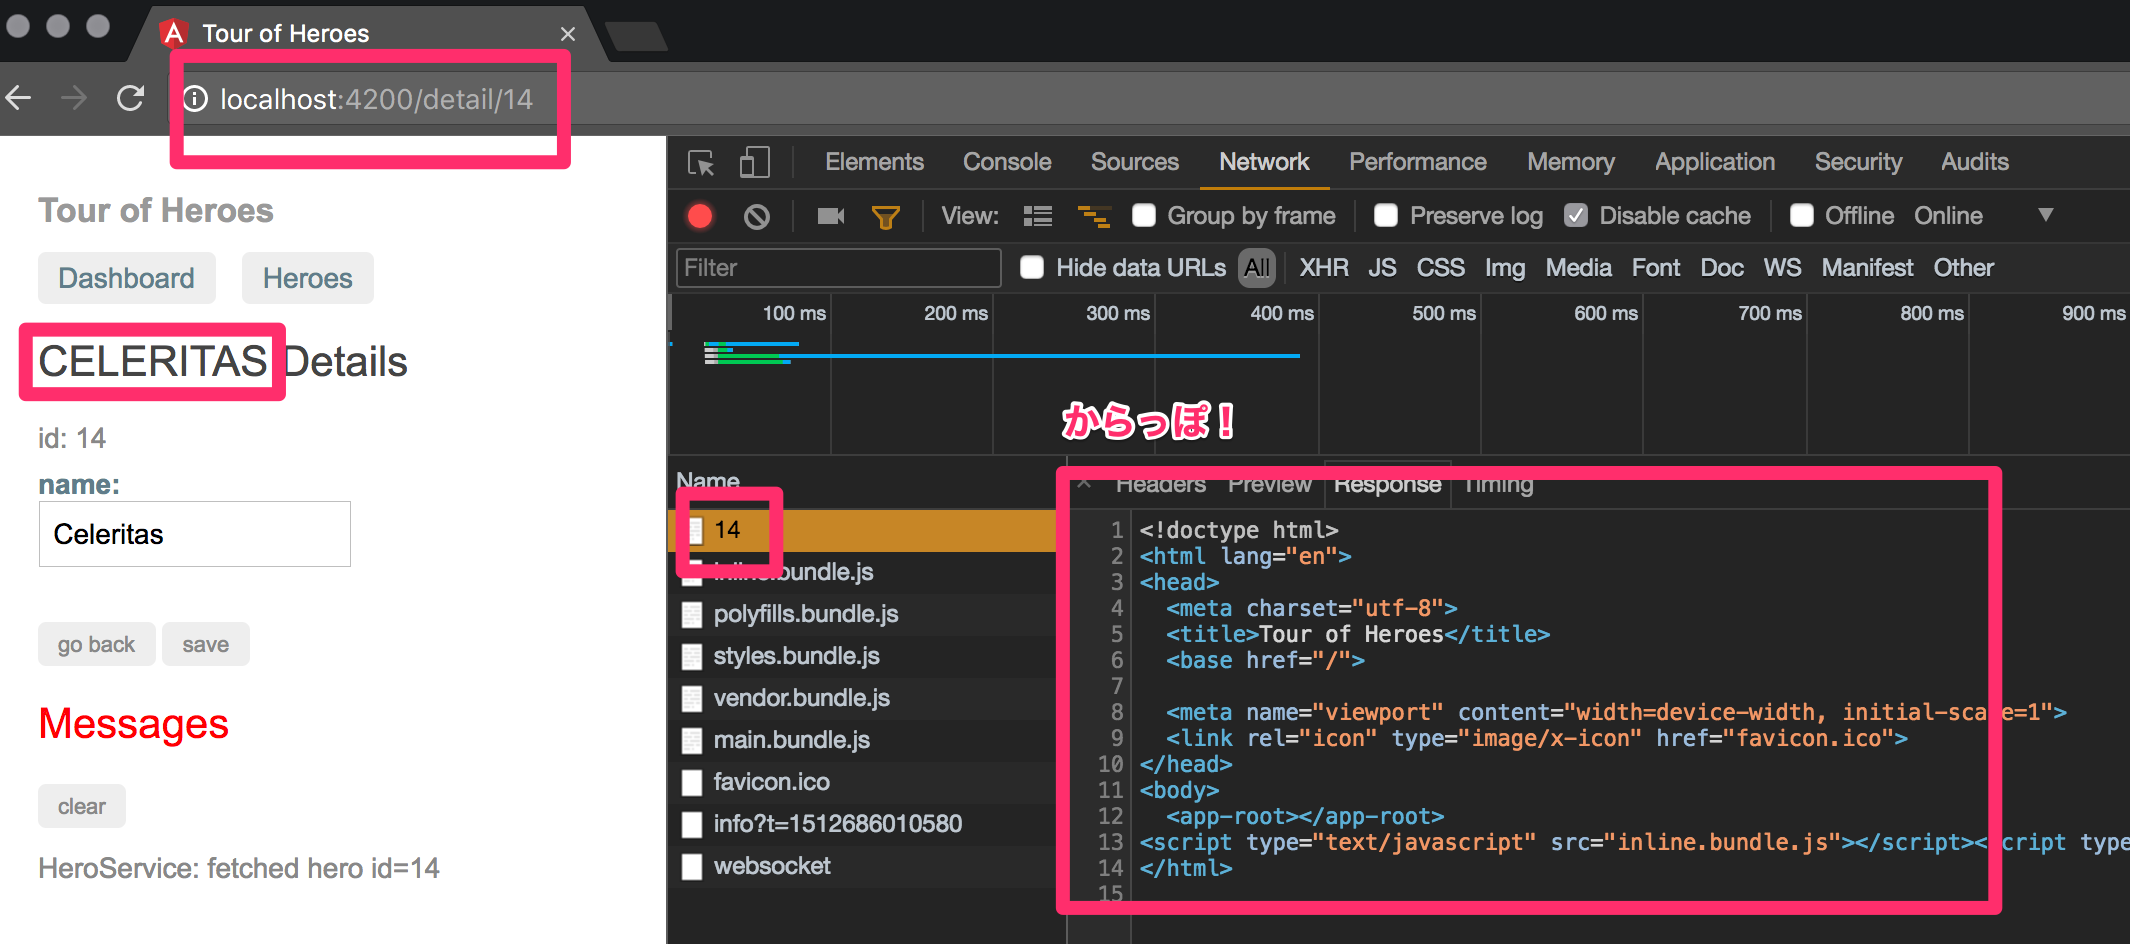The image size is (2130, 944).
Task: Filter requests by WS type
Action: [1782, 268]
